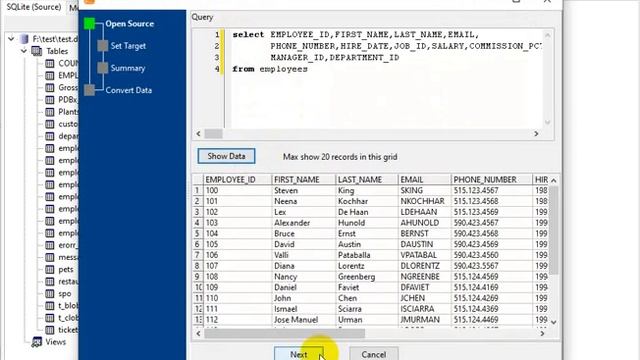Click the Tables folder icon
The height and width of the screenshot is (360, 640).
click(x=37, y=51)
